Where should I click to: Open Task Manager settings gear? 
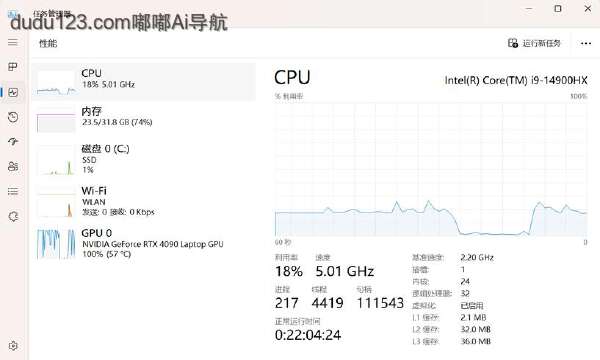(13, 346)
